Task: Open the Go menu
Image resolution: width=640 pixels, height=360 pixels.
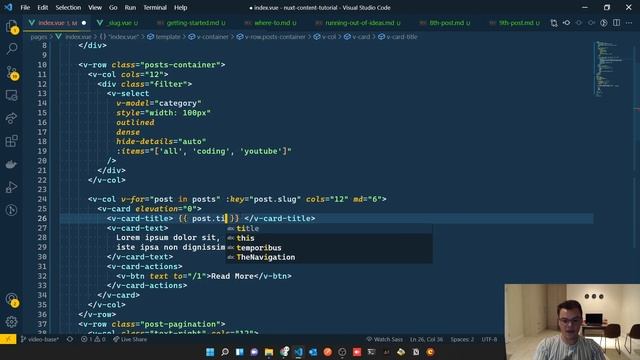Action: 113,7
